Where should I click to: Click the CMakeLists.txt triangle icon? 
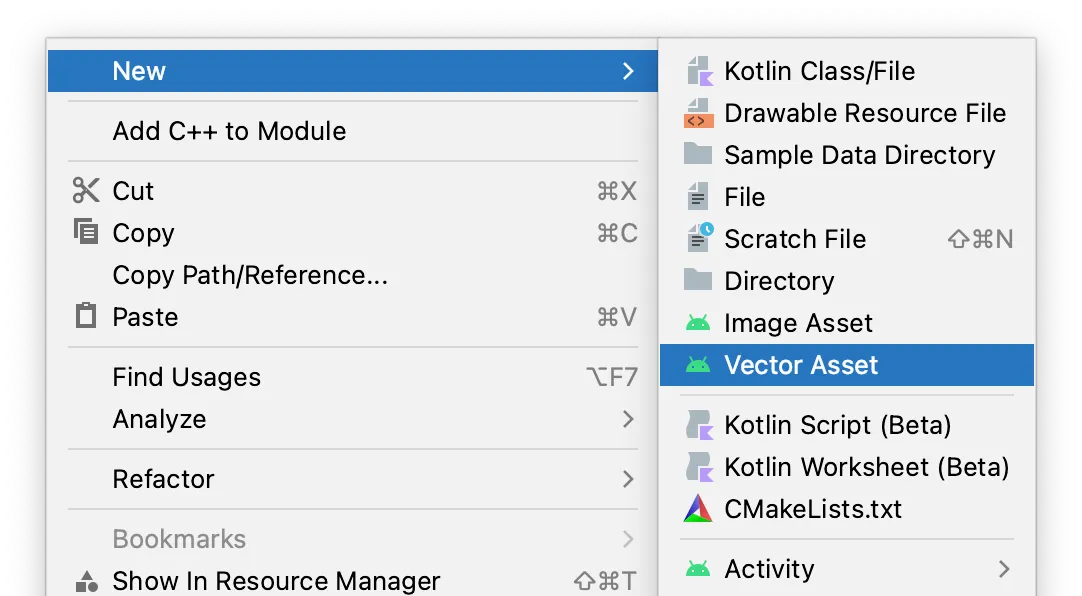[698, 509]
